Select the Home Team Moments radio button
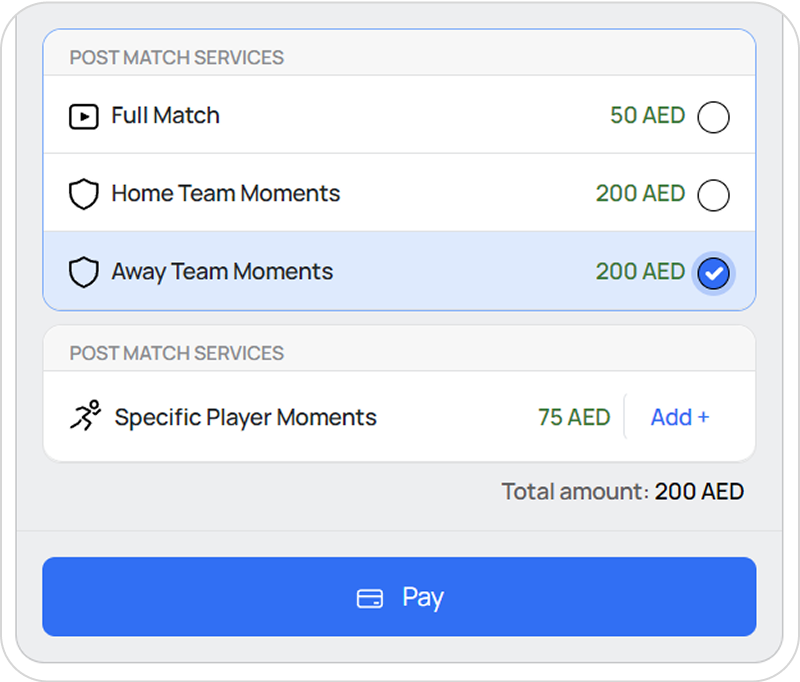Viewport: 800px width, 682px height. tap(713, 195)
